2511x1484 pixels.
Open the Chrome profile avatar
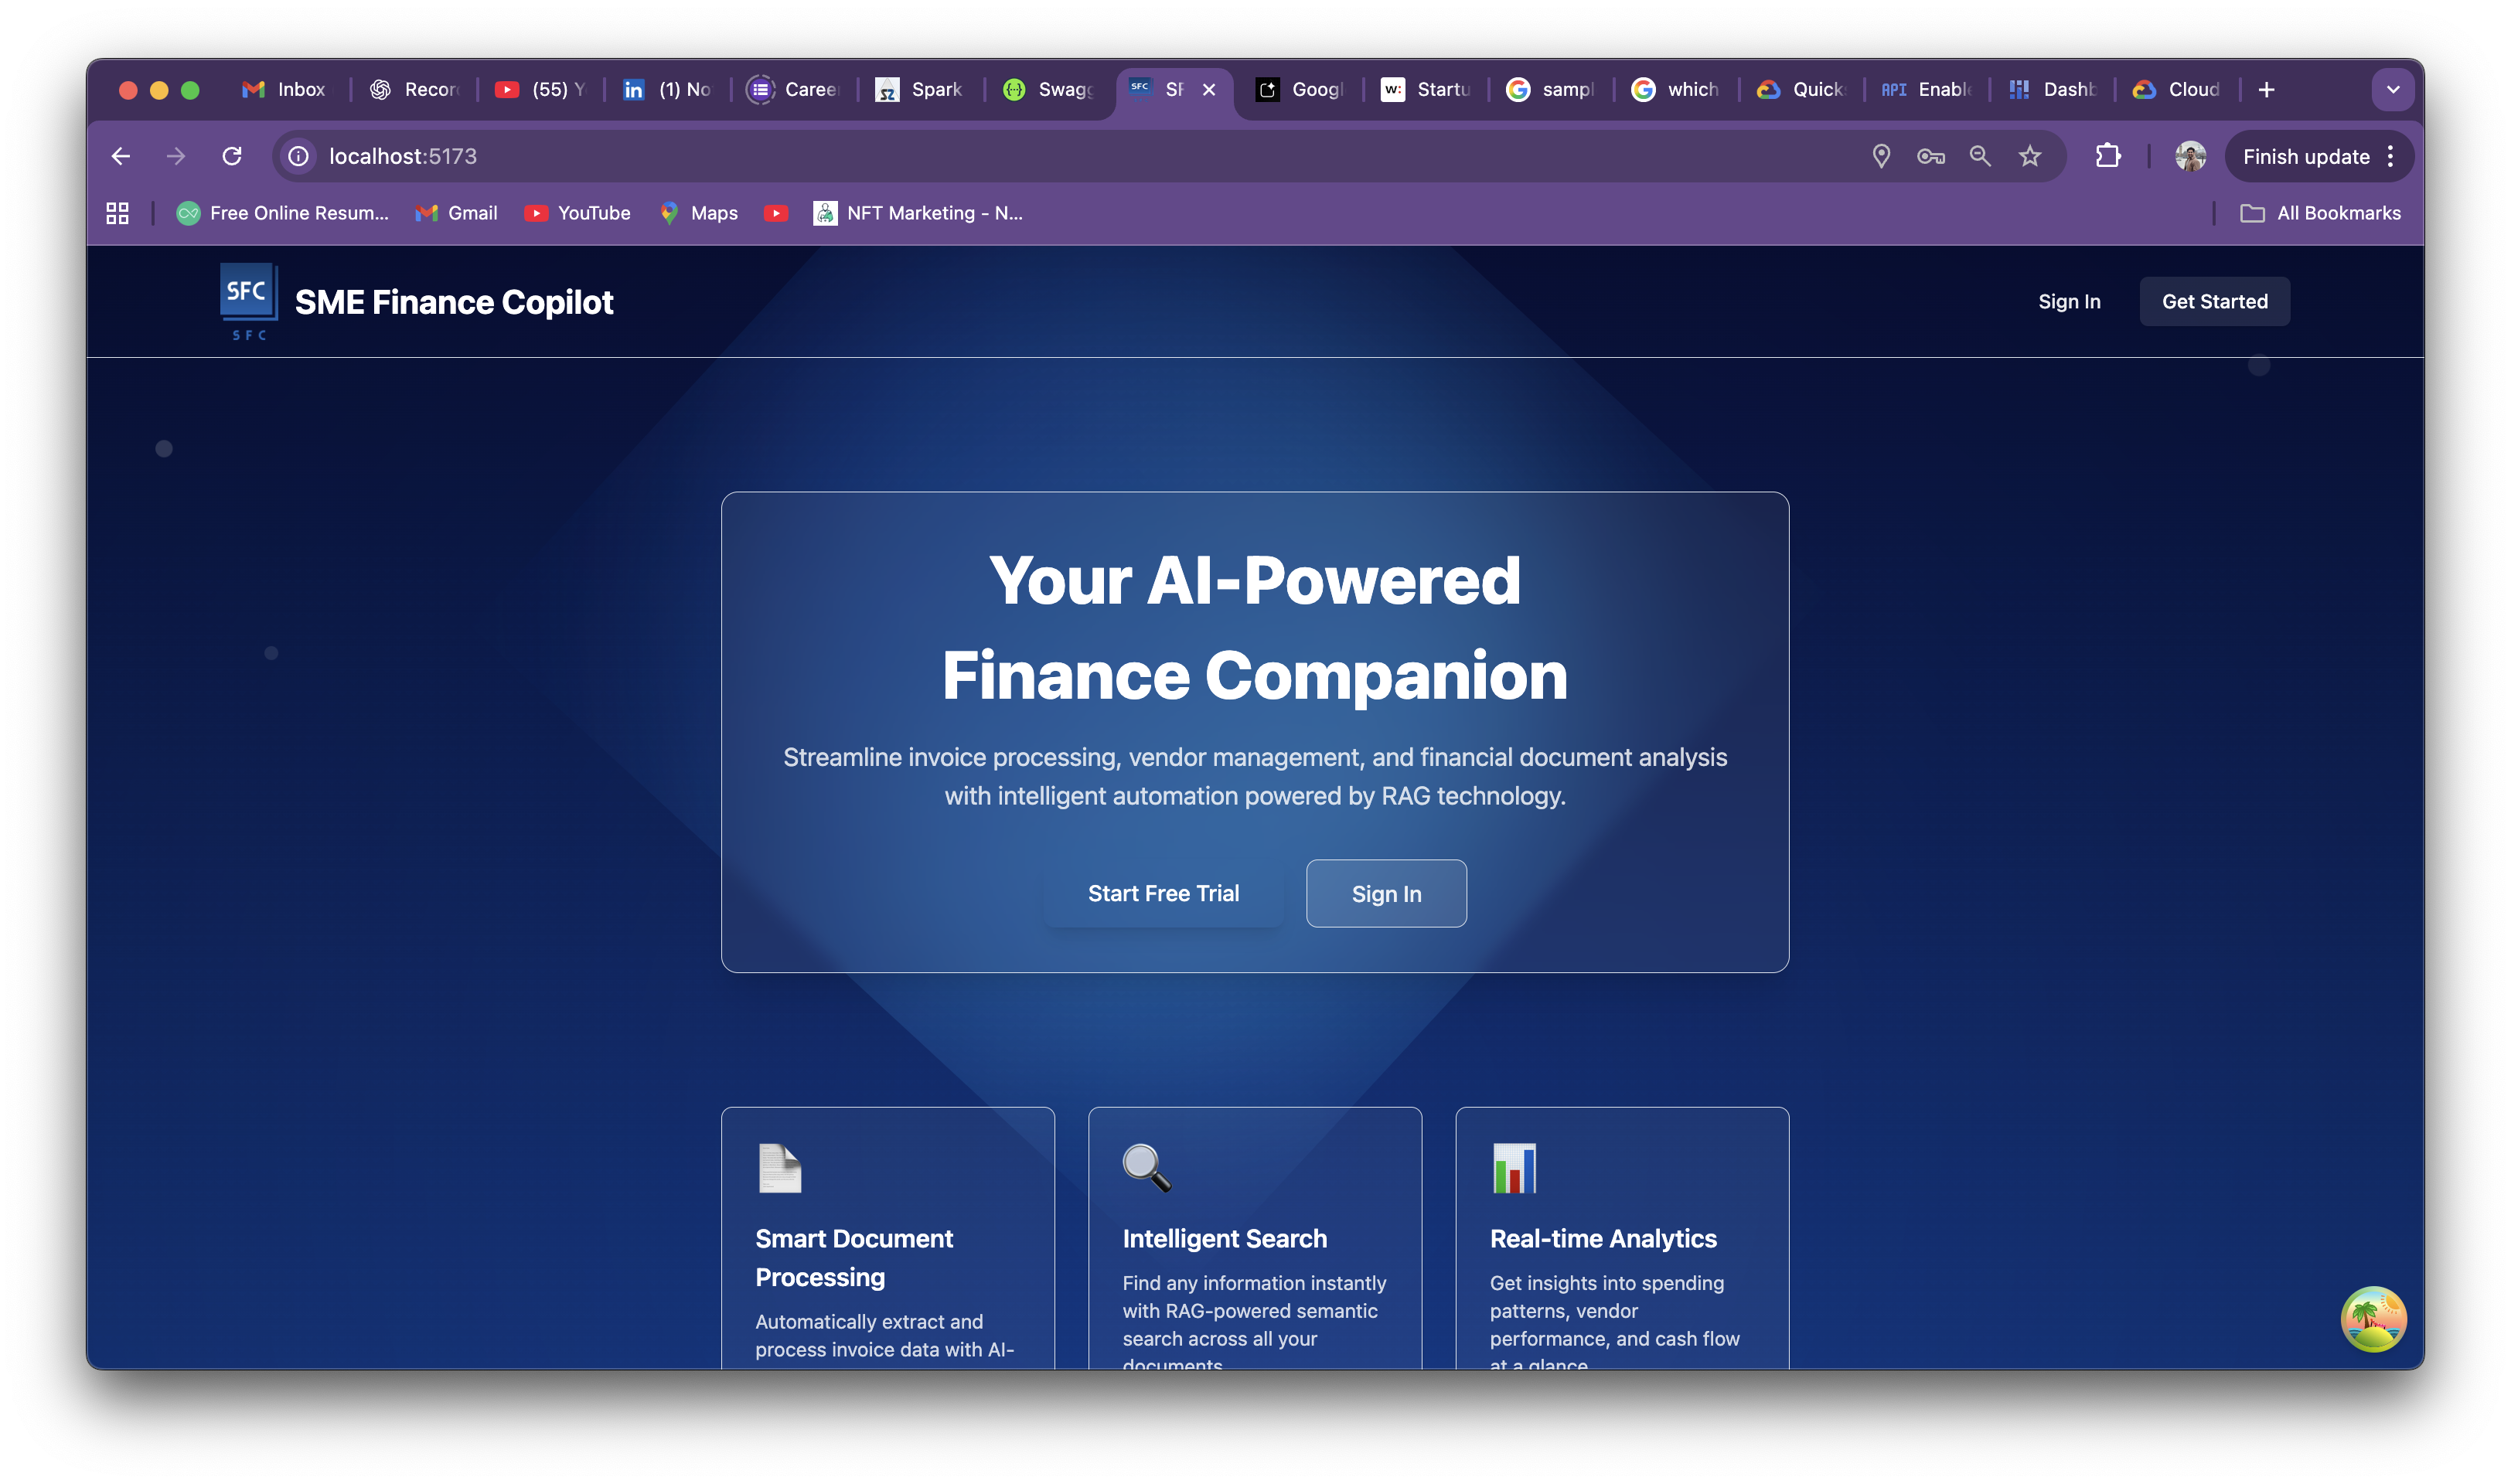pos(2190,156)
